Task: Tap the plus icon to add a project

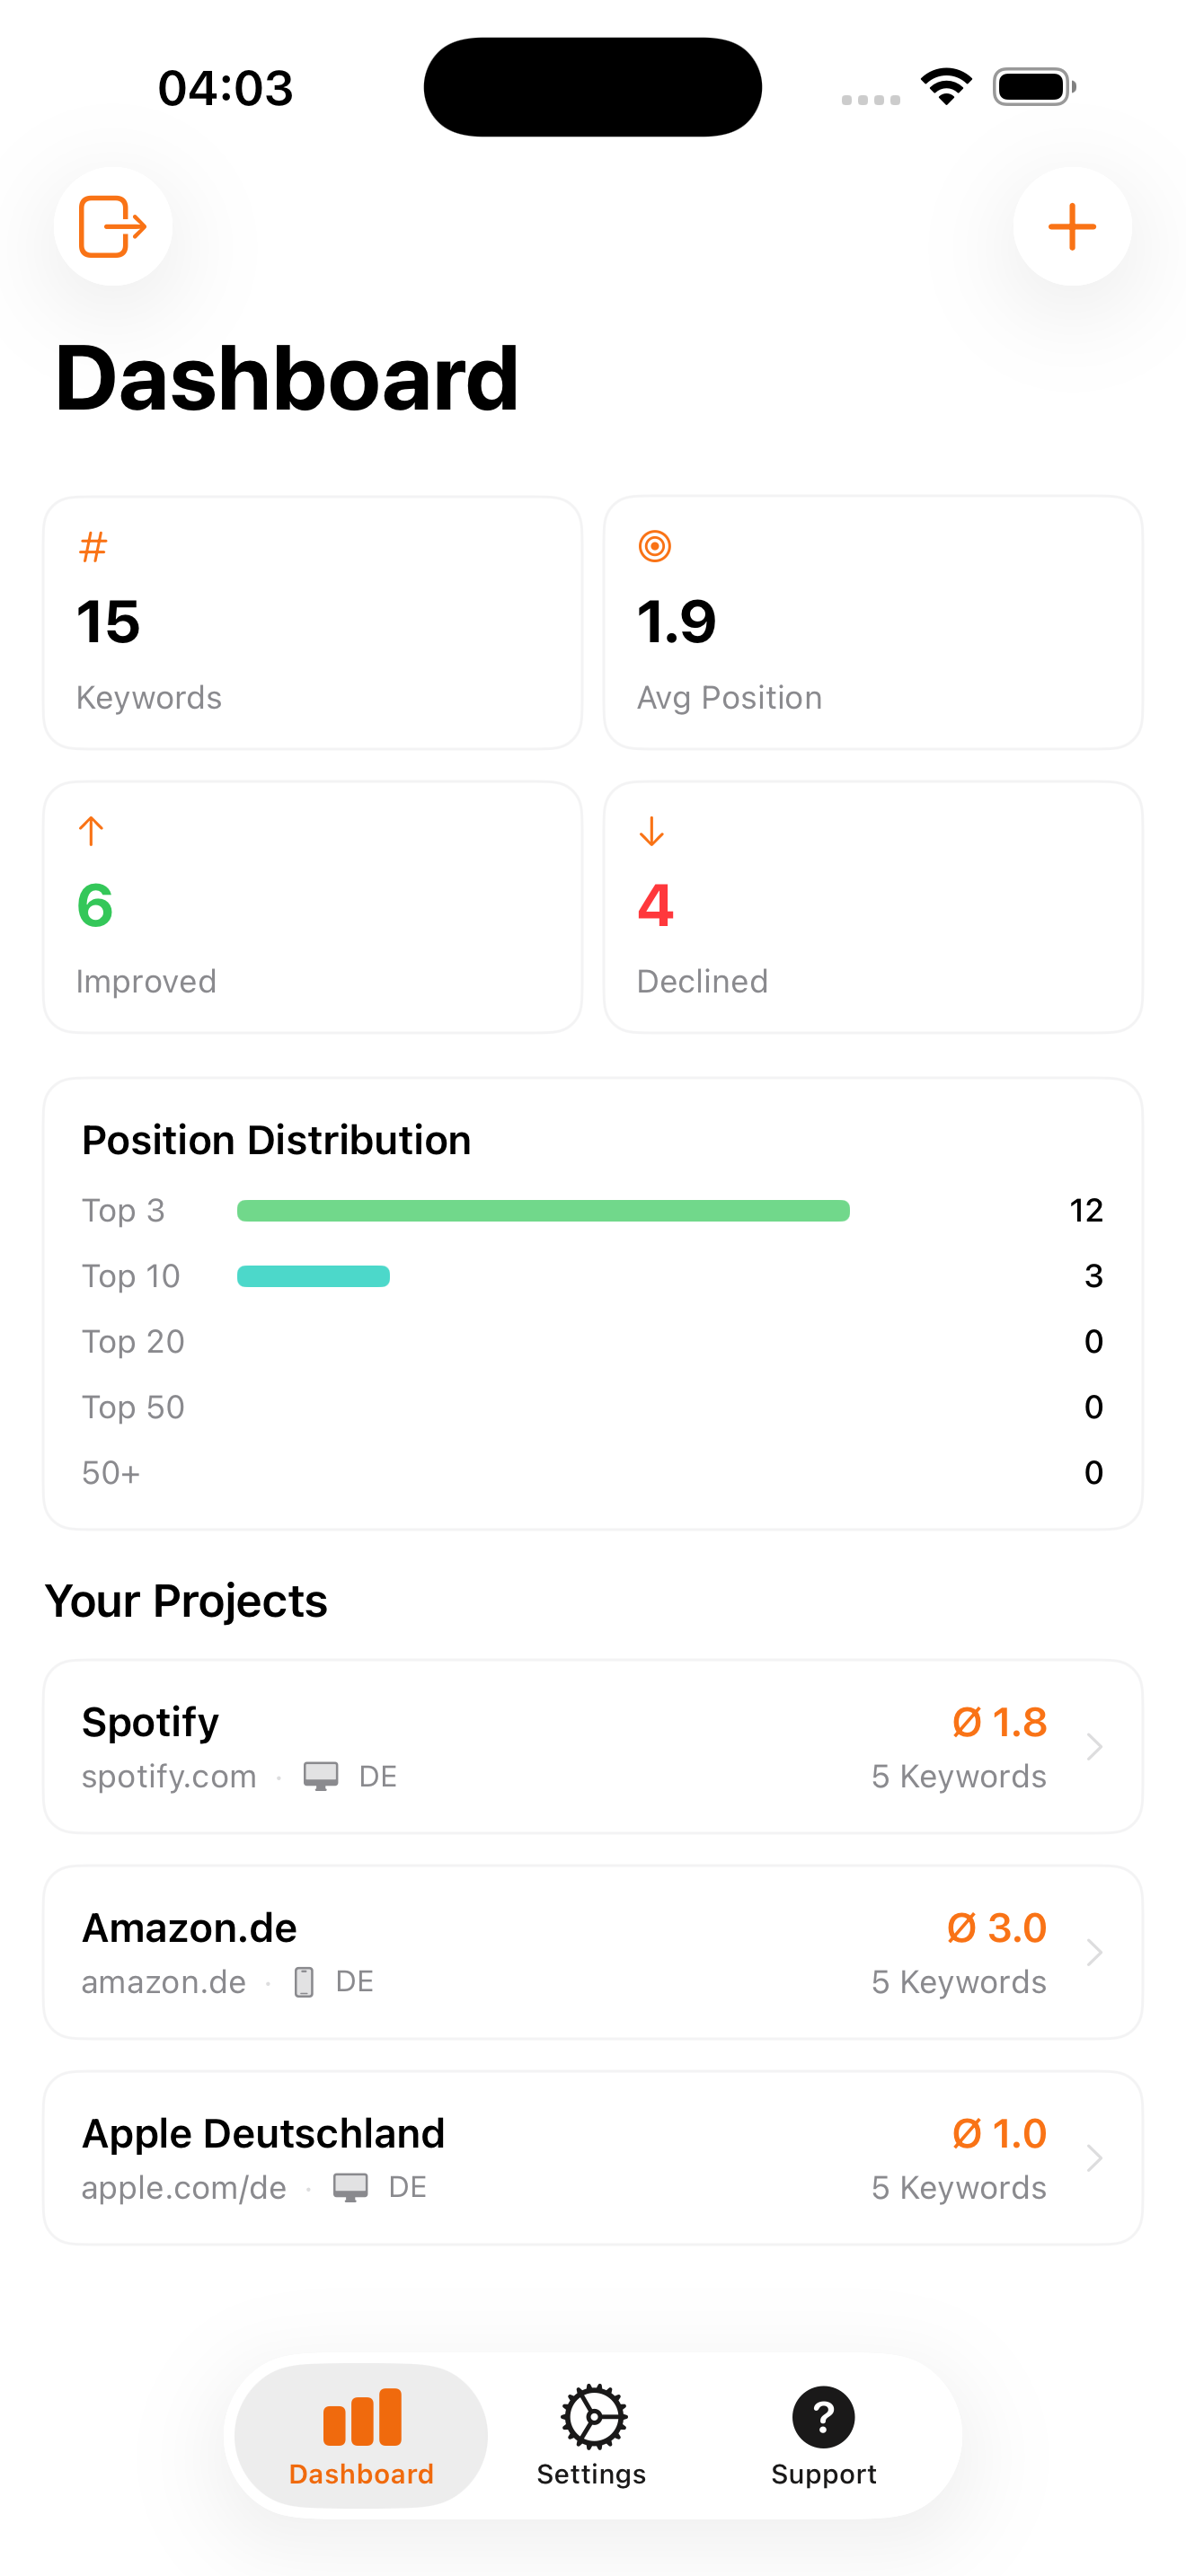Action: point(1071,226)
